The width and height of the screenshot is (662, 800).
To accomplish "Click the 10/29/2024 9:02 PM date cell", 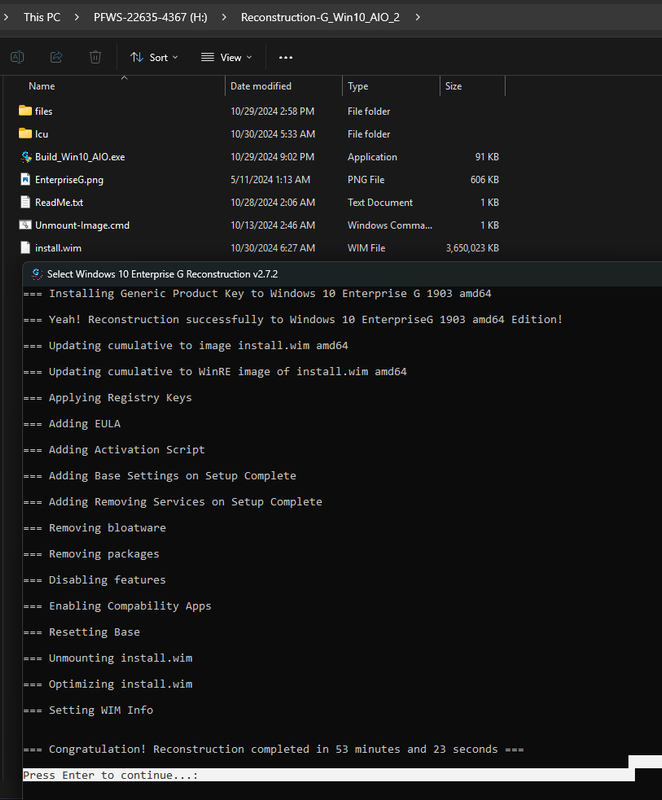I will (x=272, y=157).
